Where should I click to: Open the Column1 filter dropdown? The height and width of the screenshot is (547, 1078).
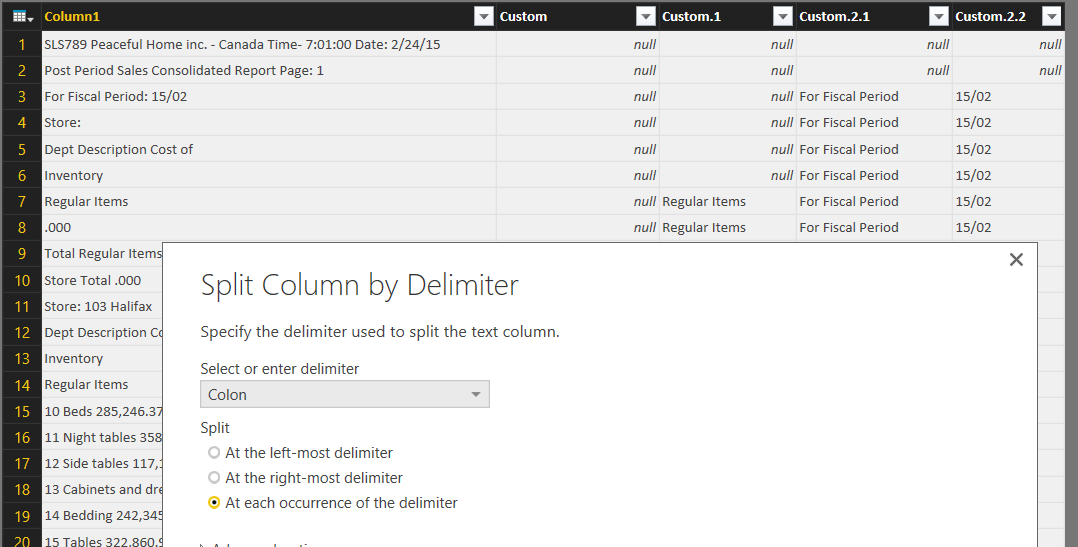[x=484, y=16]
